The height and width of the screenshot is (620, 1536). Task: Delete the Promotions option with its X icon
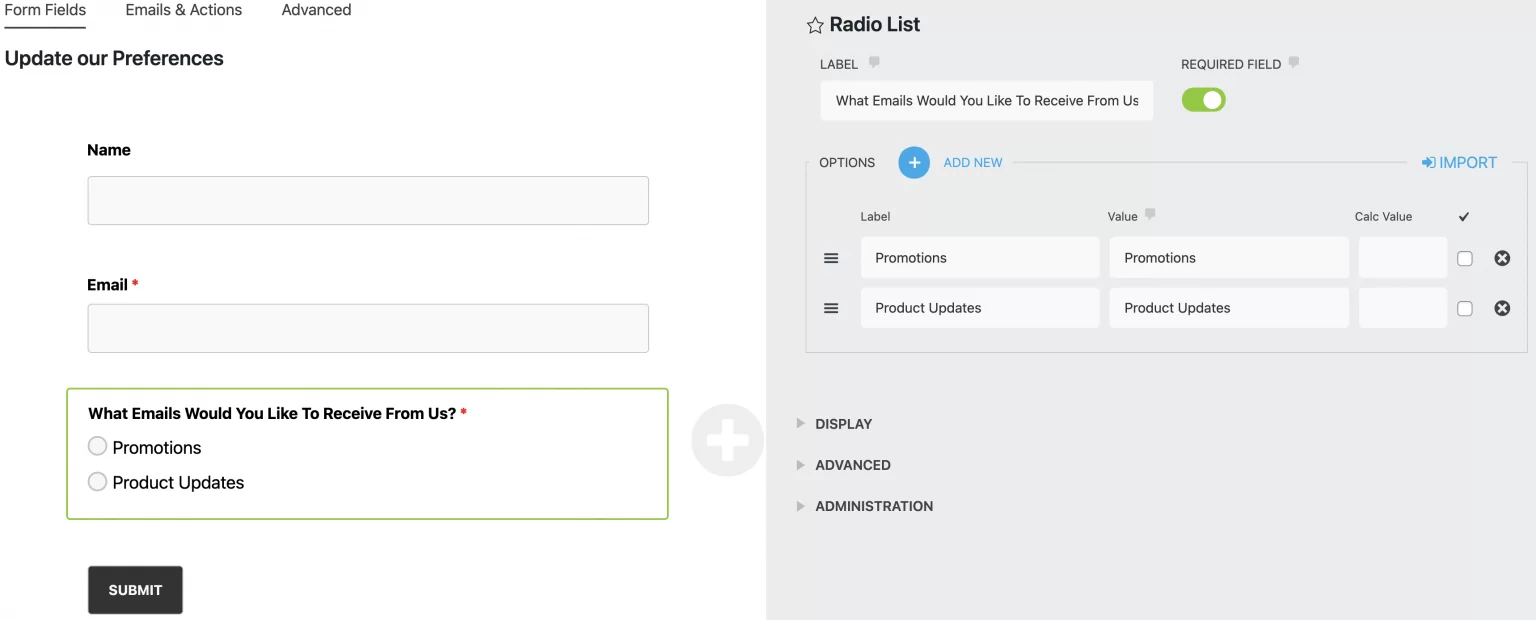pos(1502,257)
